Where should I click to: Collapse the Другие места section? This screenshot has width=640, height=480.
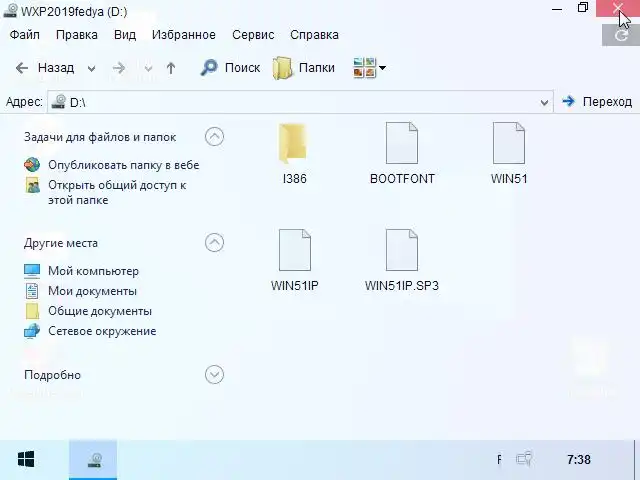coord(214,243)
